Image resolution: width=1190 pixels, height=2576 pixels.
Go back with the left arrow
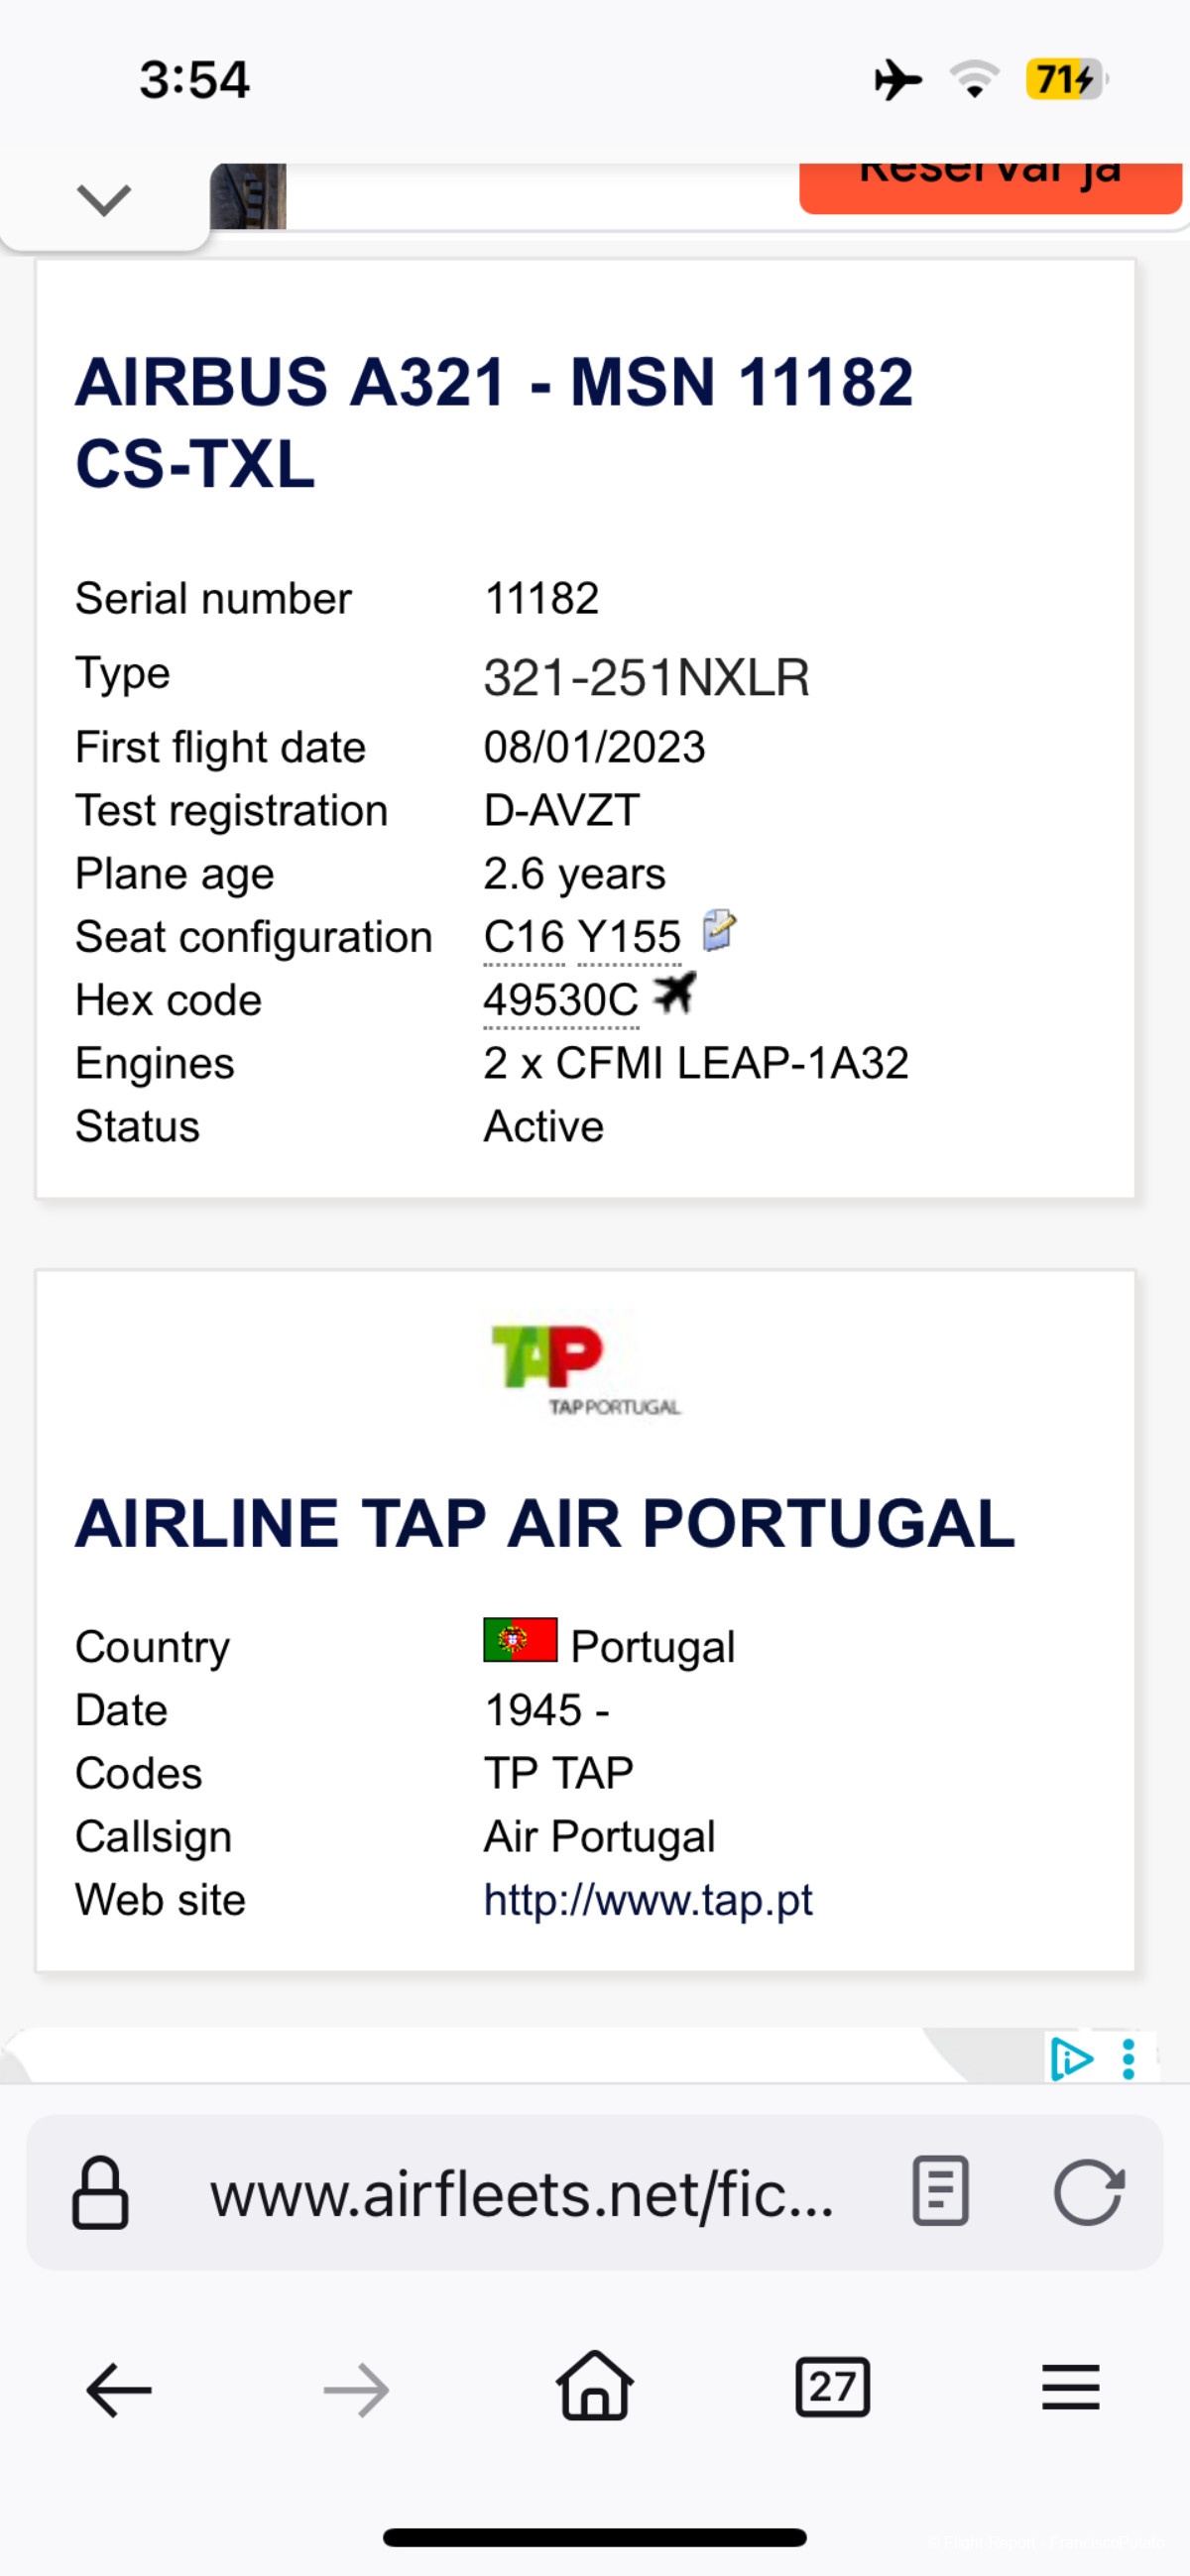[119, 2390]
